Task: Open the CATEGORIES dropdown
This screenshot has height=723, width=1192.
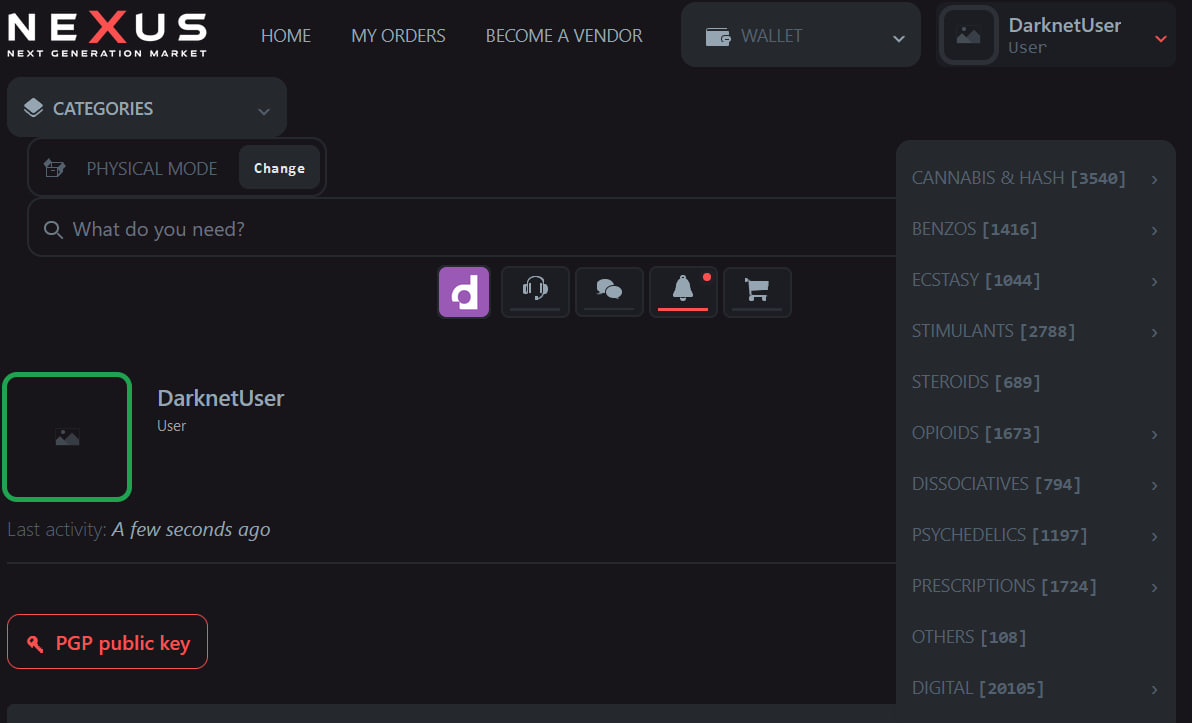Action: (146, 107)
